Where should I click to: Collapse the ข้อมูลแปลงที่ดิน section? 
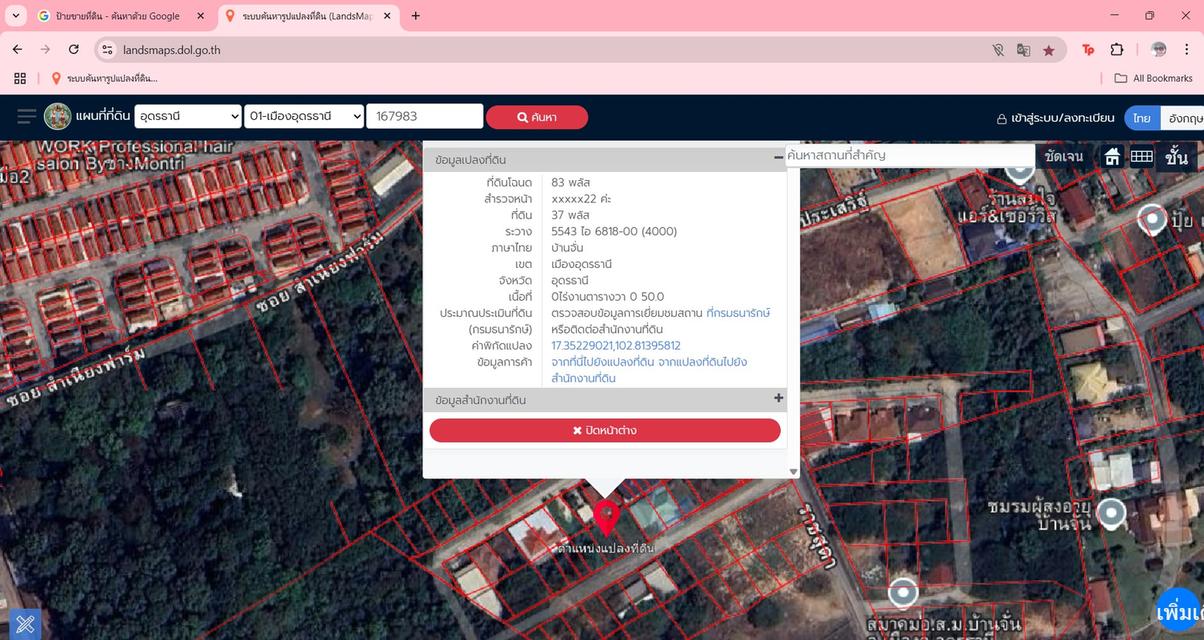(x=779, y=158)
